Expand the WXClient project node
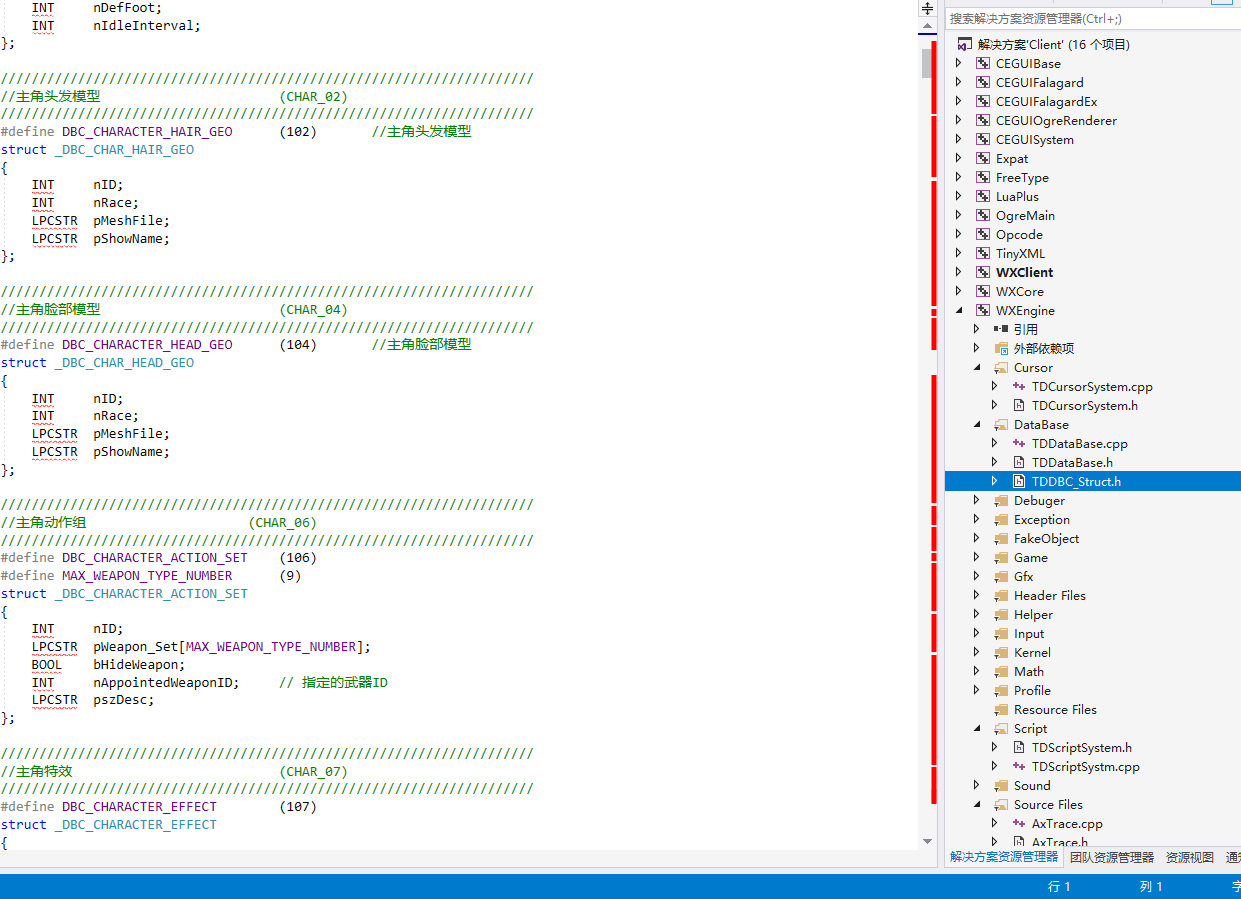 click(959, 273)
